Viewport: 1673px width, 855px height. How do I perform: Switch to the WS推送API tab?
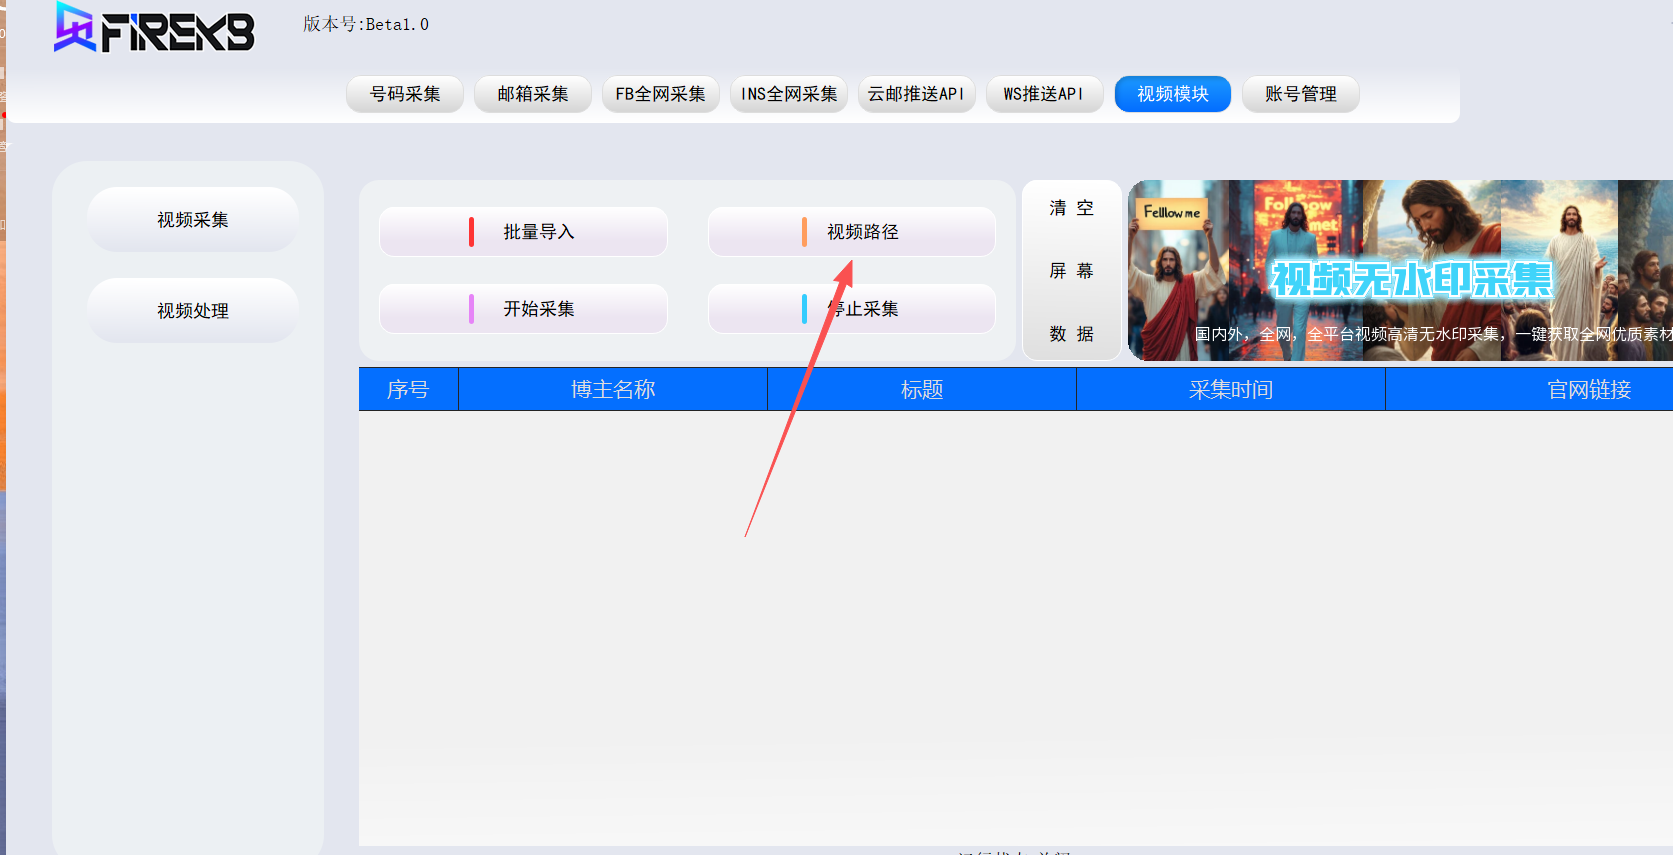[x=1044, y=94]
